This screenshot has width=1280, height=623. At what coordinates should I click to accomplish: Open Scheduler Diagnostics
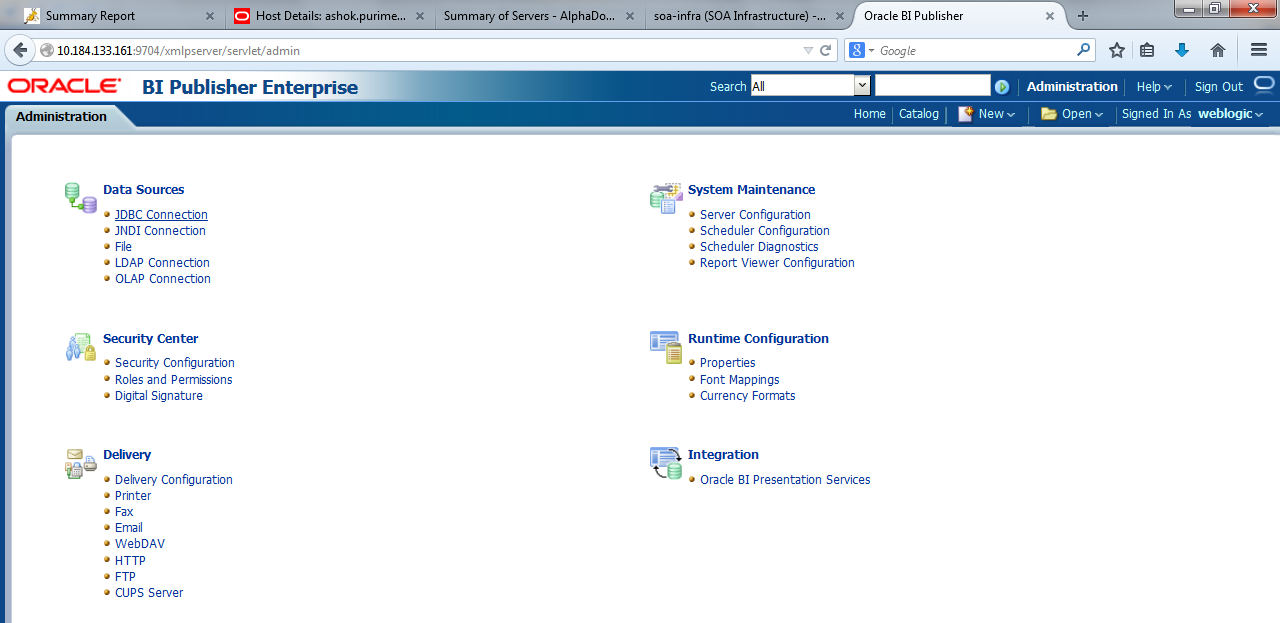[x=759, y=247]
